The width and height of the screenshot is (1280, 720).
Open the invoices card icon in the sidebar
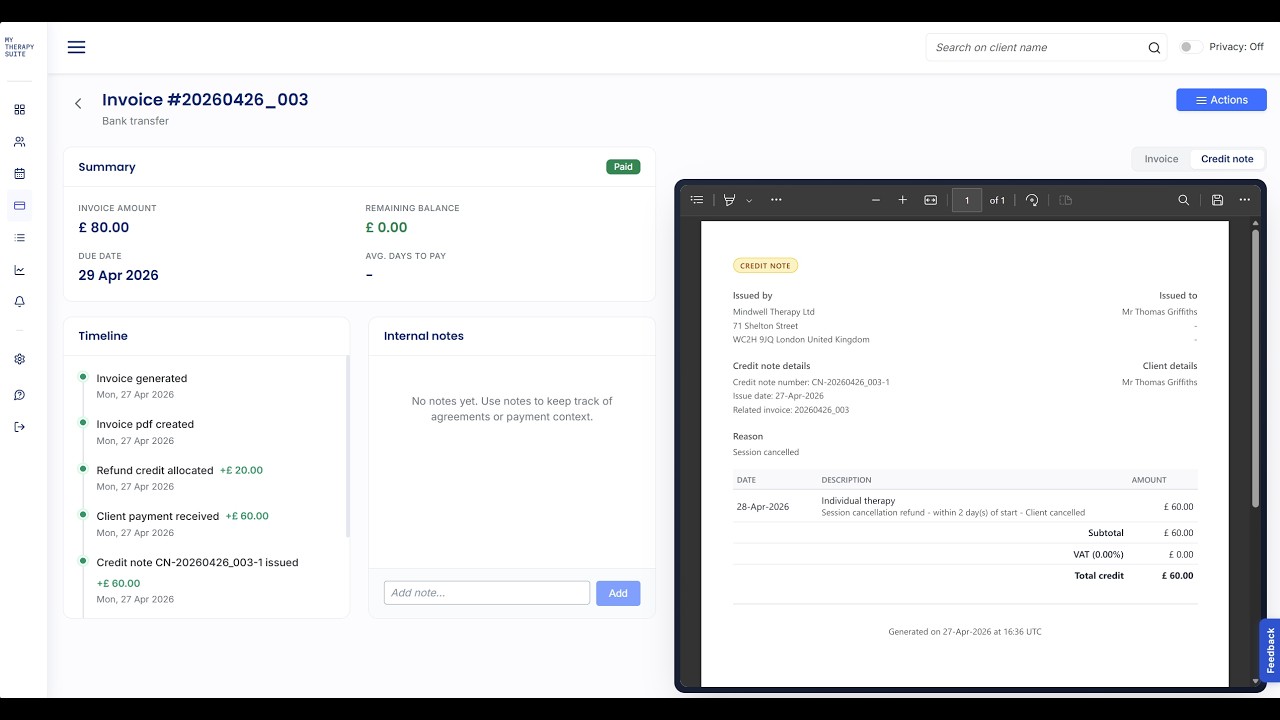20,206
